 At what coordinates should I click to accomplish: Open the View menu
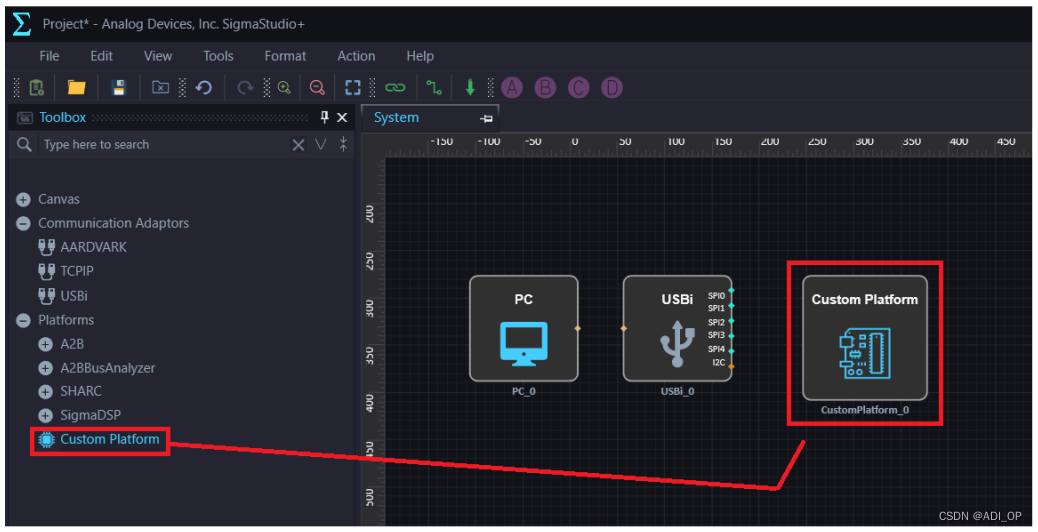tap(158, 56)
